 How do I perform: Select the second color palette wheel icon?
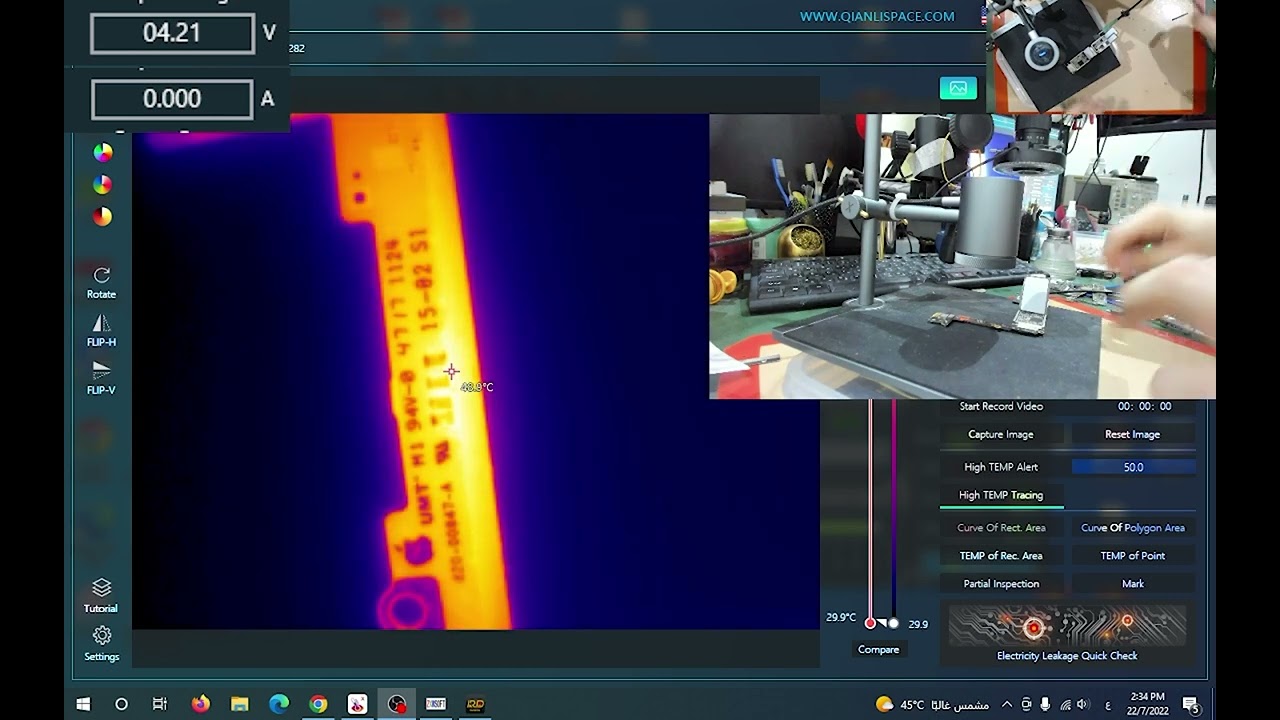[x=102, y=185]
